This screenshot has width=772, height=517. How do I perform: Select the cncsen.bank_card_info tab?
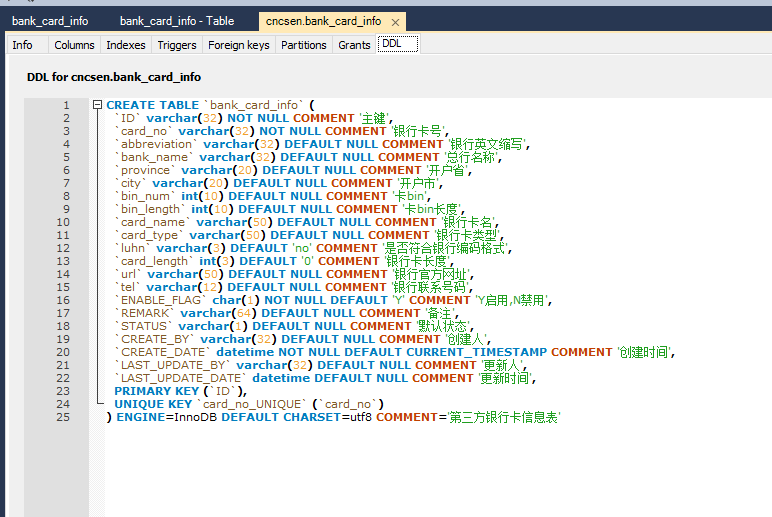(x=322, y=21)
